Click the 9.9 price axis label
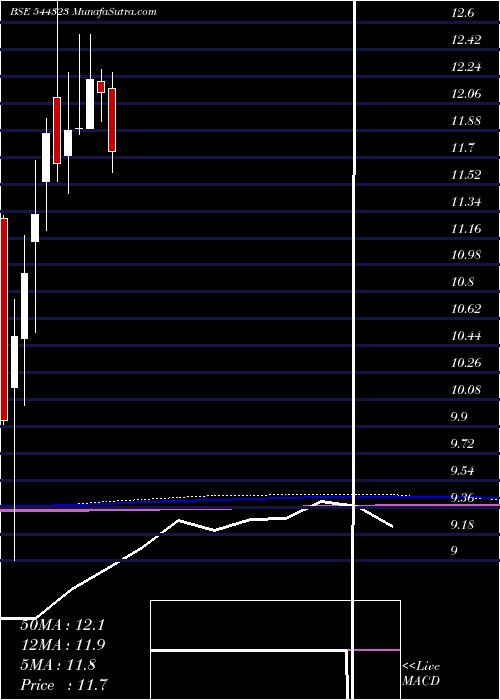Image resolution: width=500 pixels, height=700 pixels. click(459, 417)
